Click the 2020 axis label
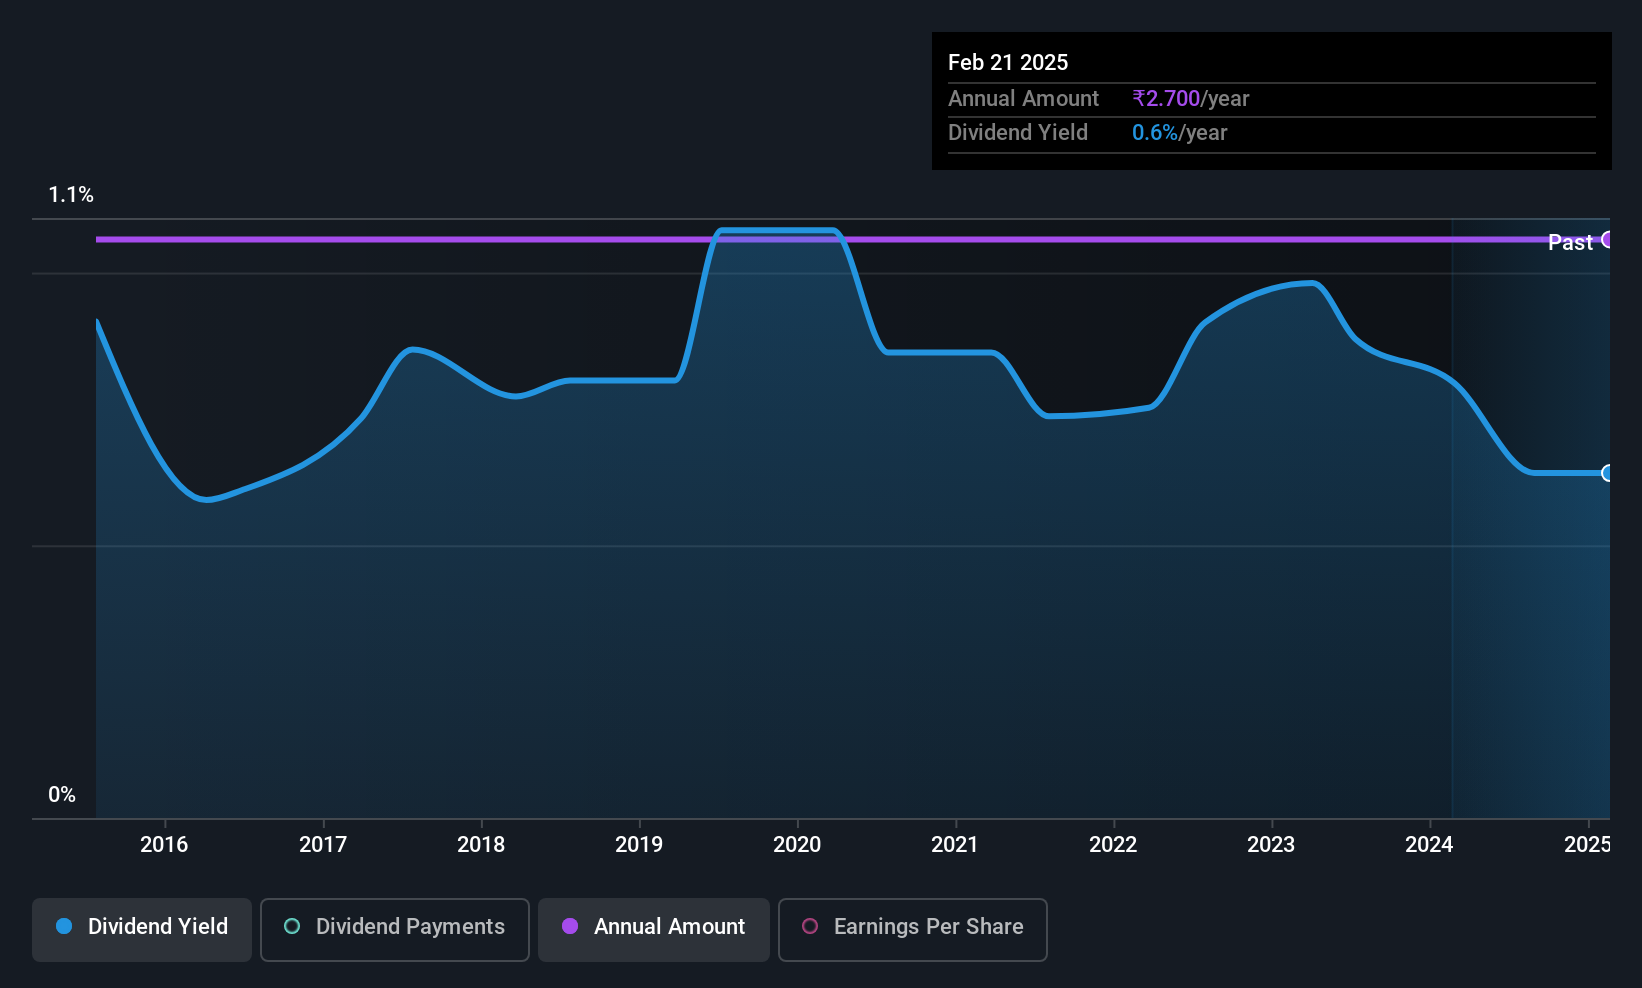This screenshot has width=1642, height=988. pos(797,844)
